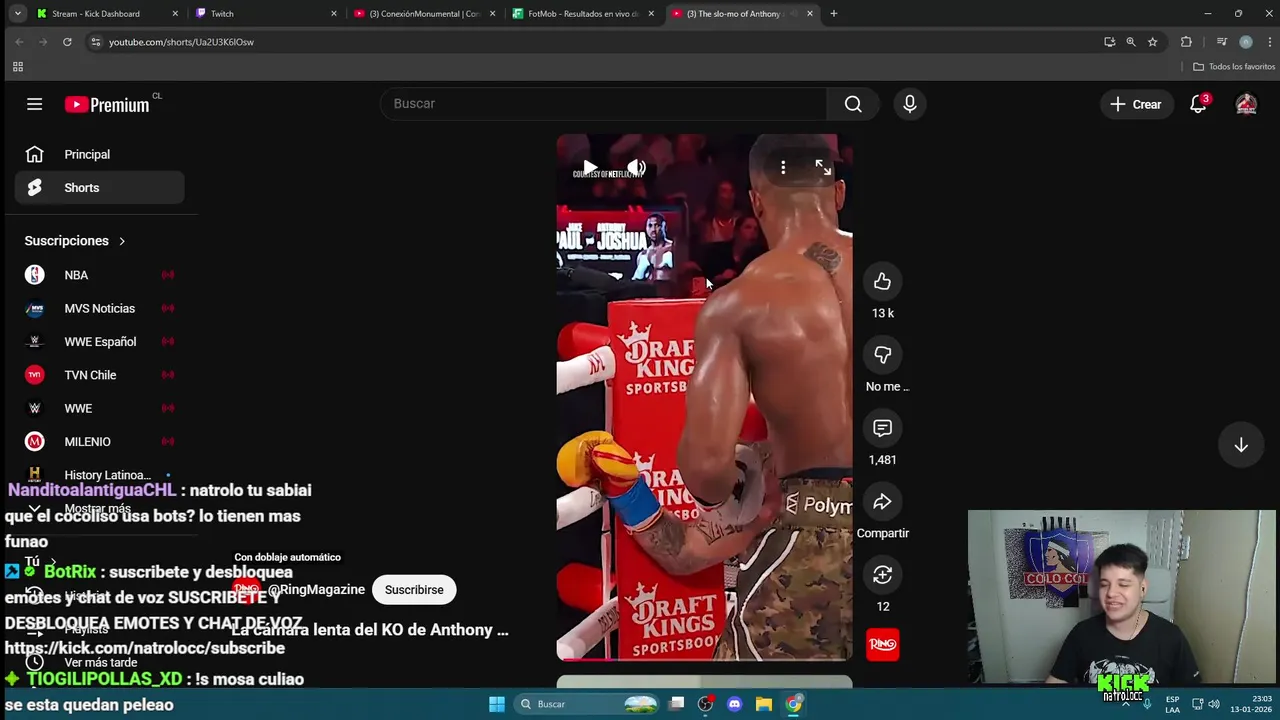Bookmark this page with the star

[x=1152, y=42]
